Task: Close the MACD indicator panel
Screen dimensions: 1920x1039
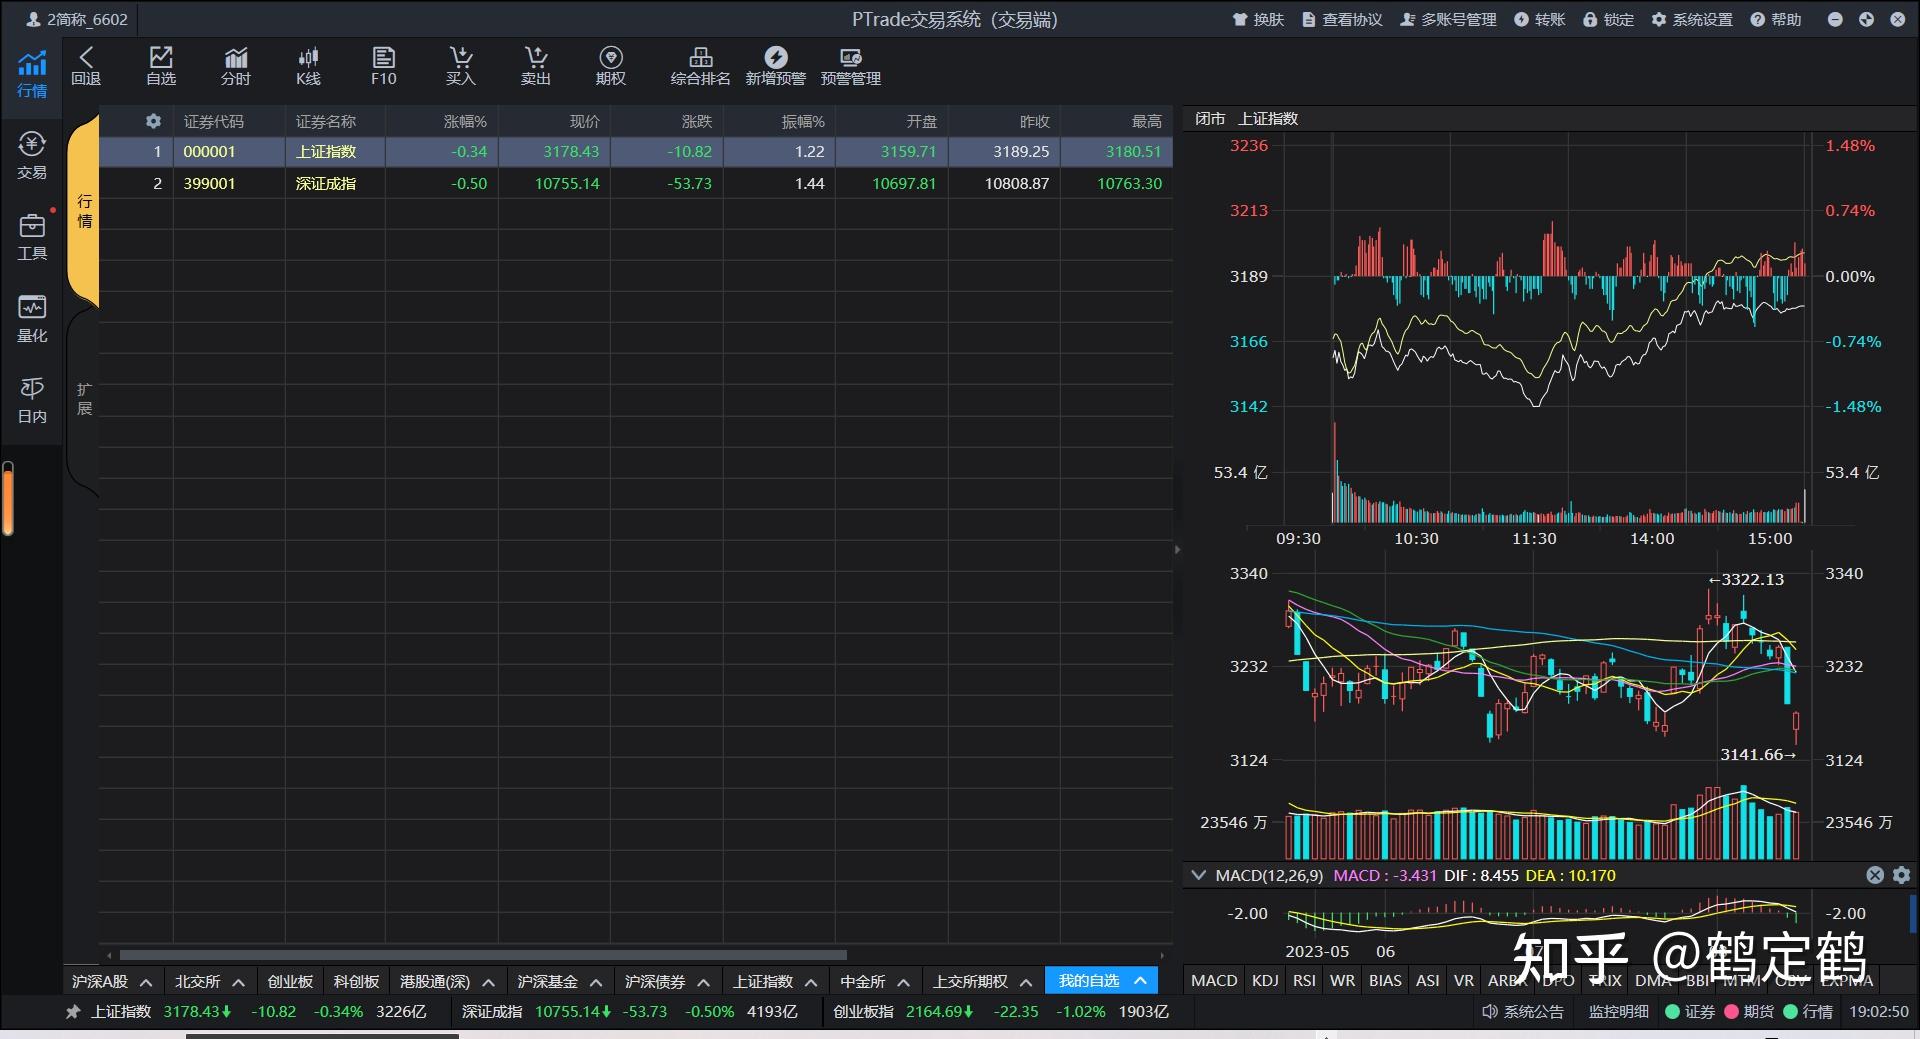Action: pyautogui.click(x=1875, y=875)
